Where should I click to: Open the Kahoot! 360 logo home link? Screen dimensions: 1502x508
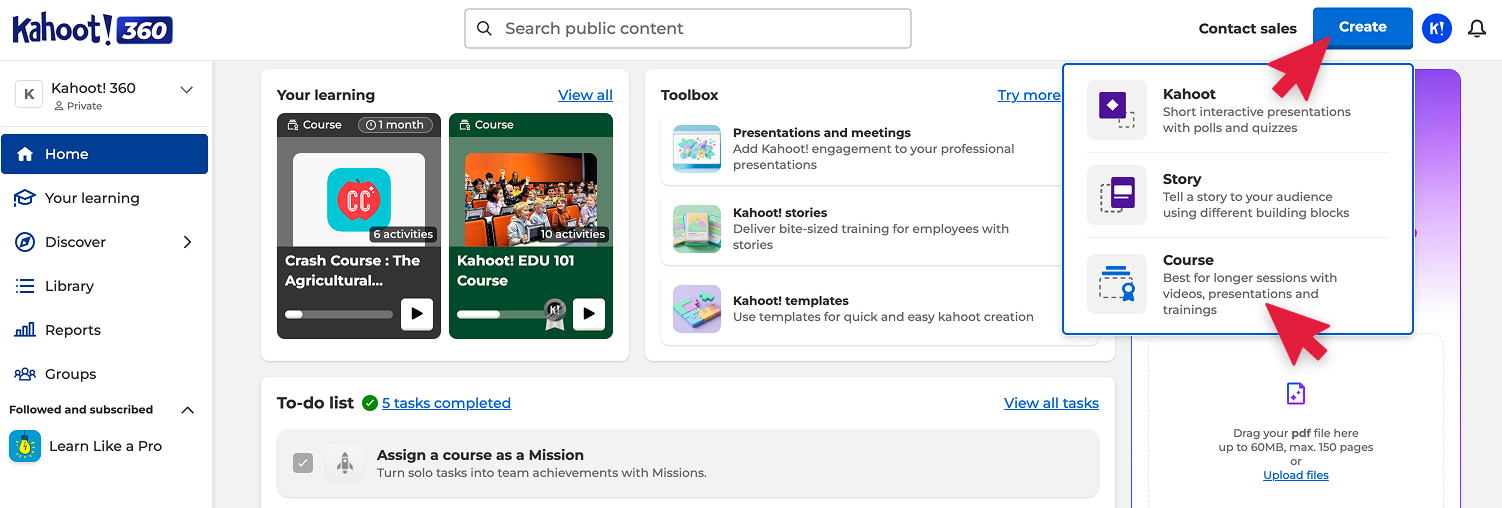[92, 29]
